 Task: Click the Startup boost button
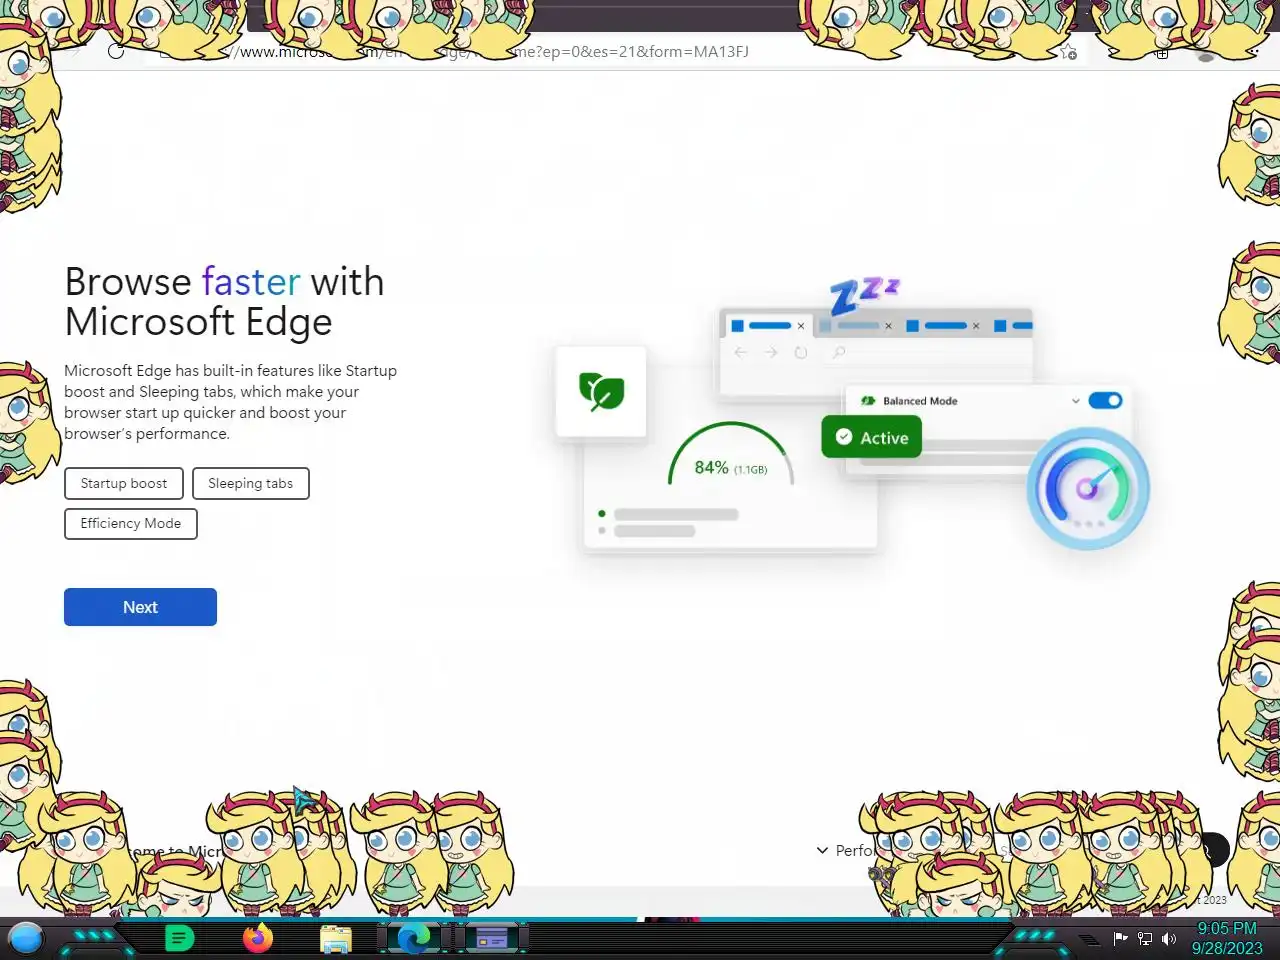tap(124, 483)
